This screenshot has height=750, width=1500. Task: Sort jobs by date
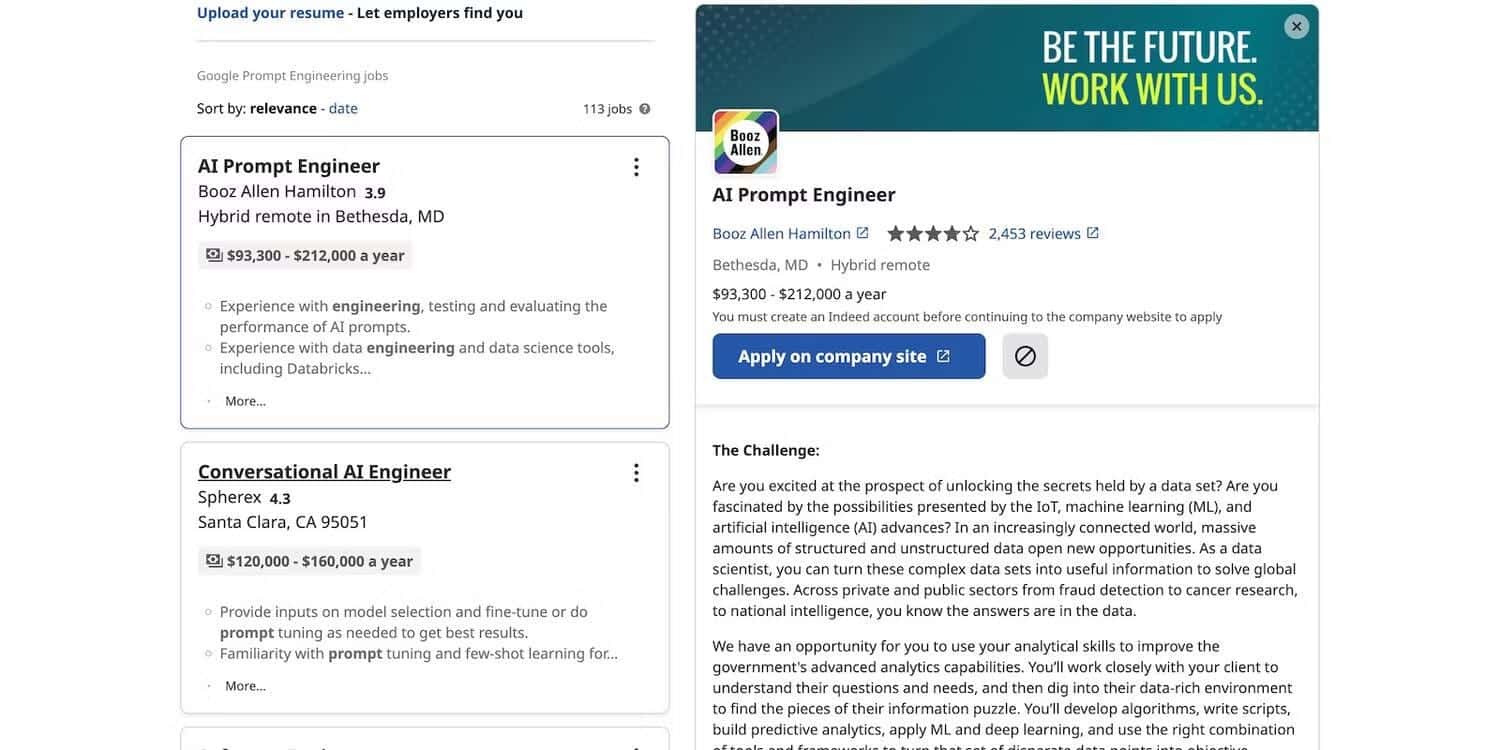[x=343, y=108]
